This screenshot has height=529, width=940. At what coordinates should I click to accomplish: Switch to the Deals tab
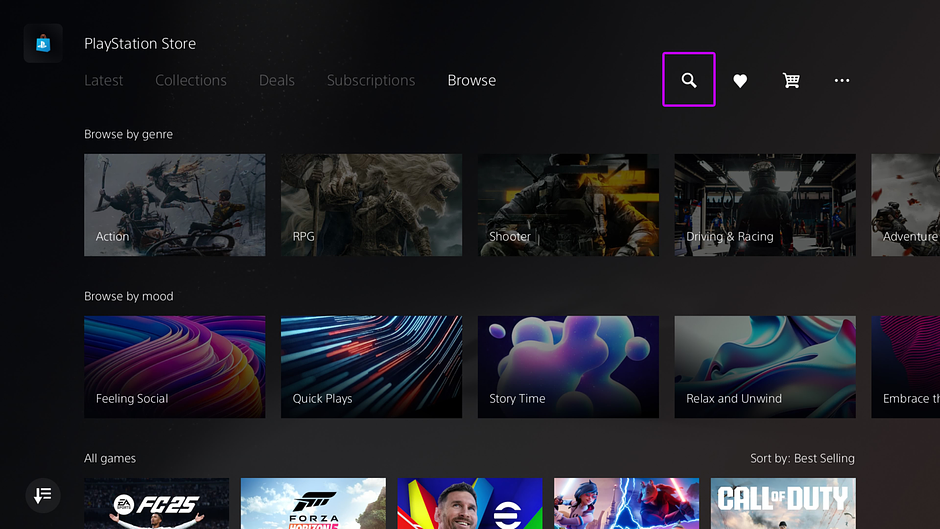pos(276,80)
